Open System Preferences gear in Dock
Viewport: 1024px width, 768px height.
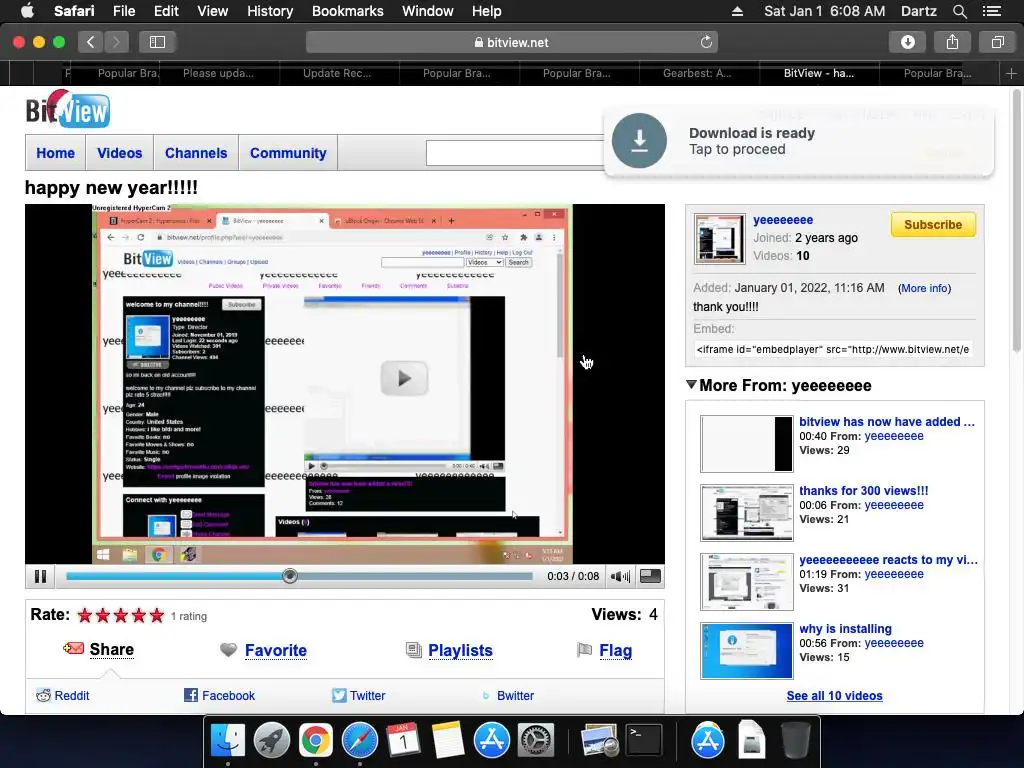tap(536, 741)
